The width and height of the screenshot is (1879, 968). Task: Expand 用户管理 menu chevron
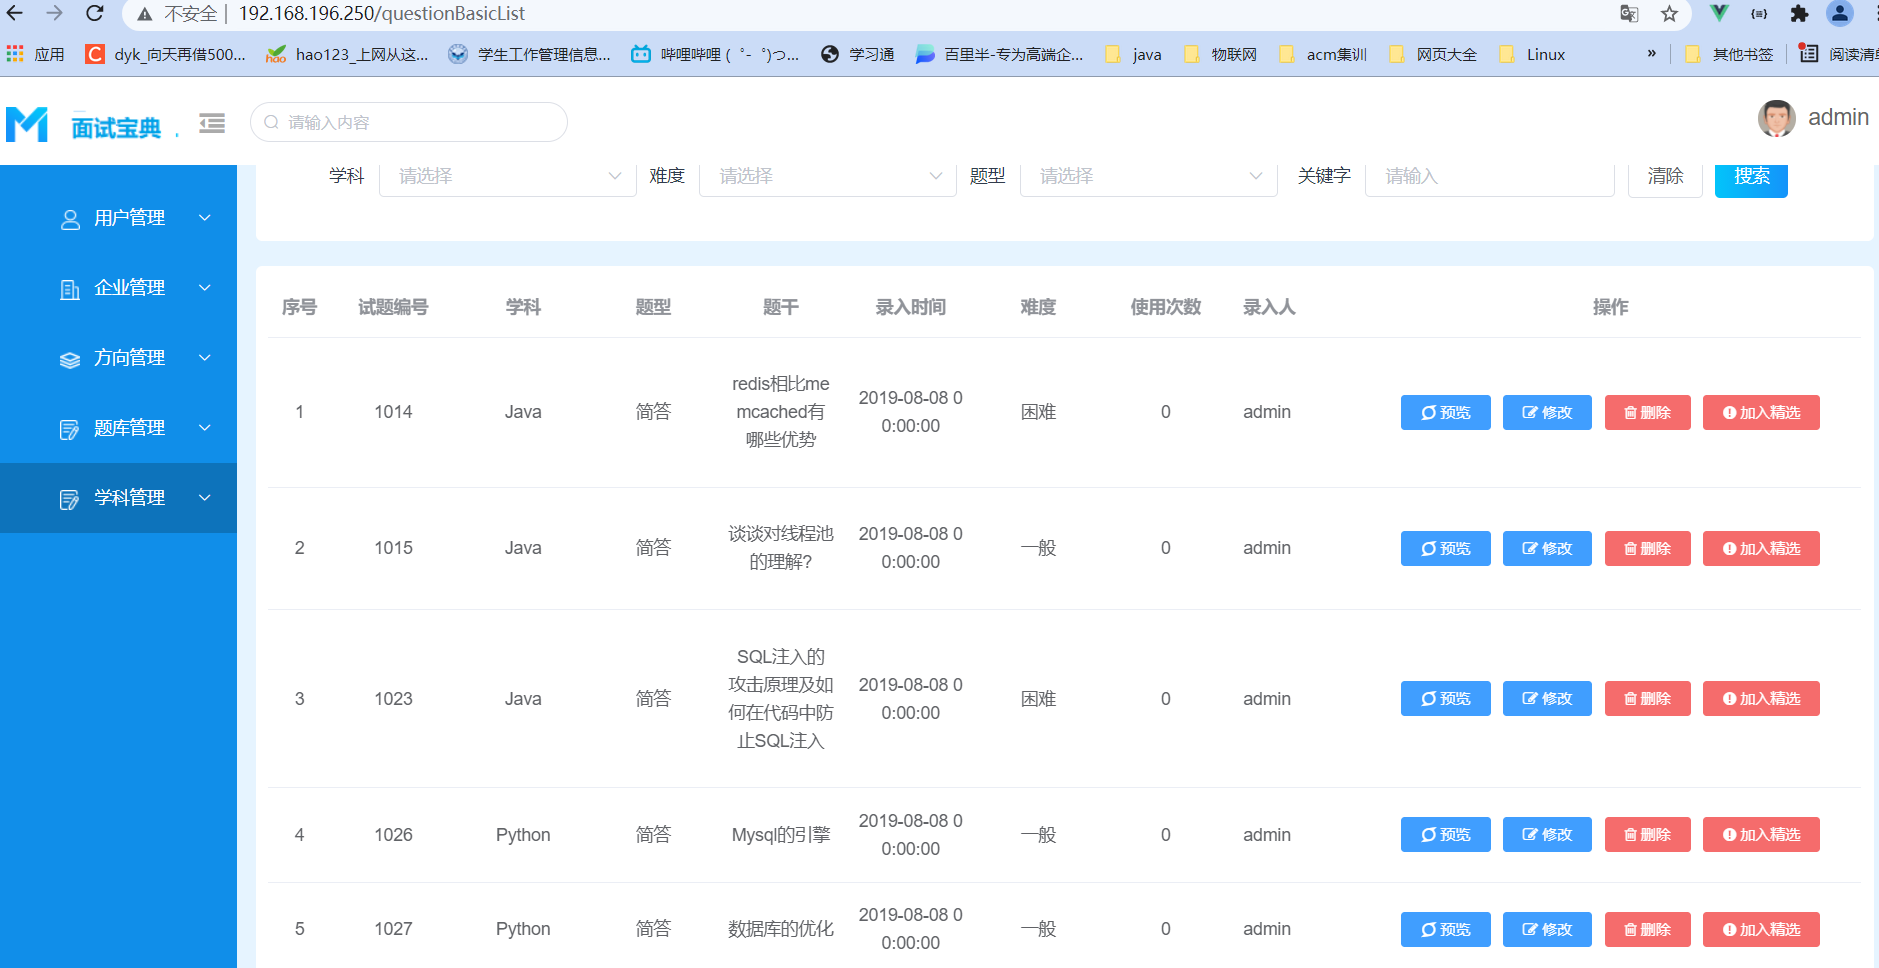205,218
